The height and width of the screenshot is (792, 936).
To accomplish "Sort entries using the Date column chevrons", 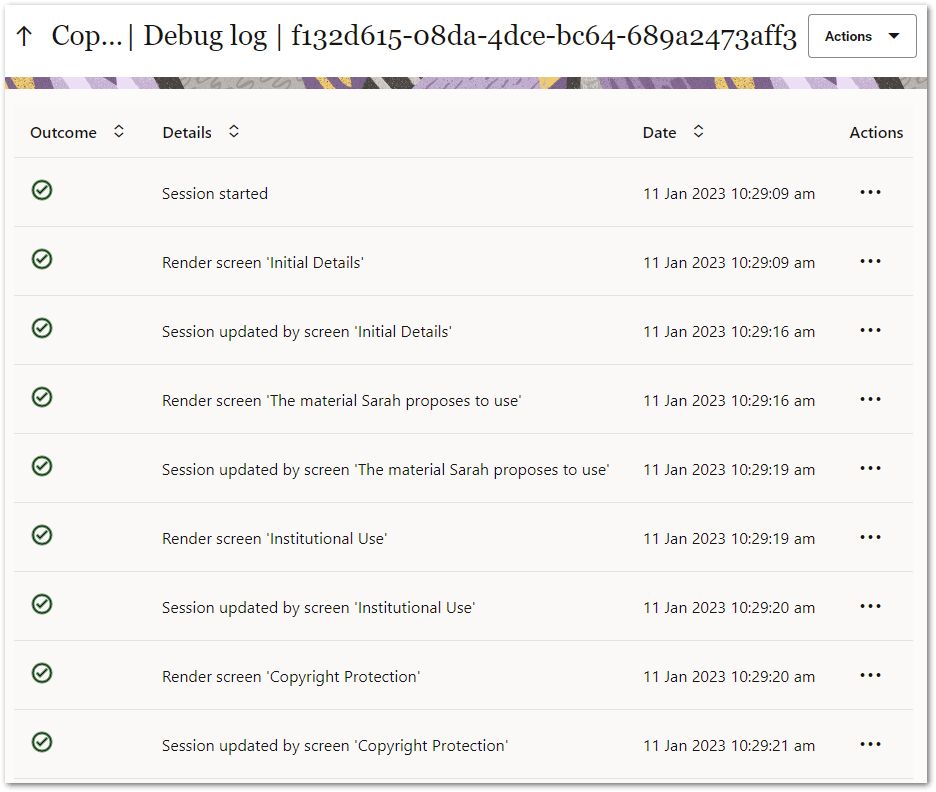I will [x=698, y=131].
